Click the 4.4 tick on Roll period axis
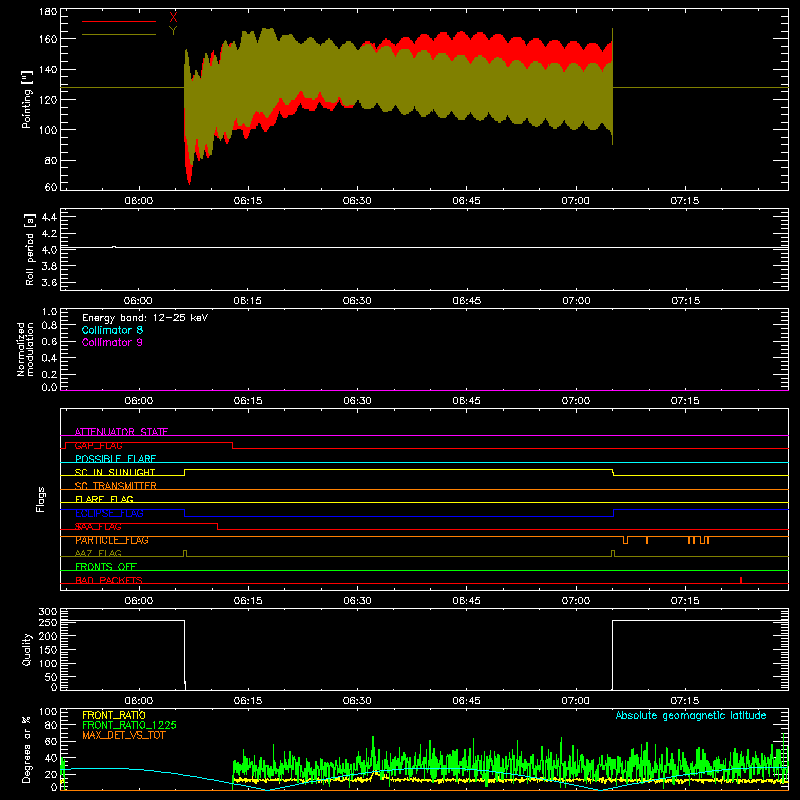Screen dimensions: 800x800 click(x=49, y=217)
